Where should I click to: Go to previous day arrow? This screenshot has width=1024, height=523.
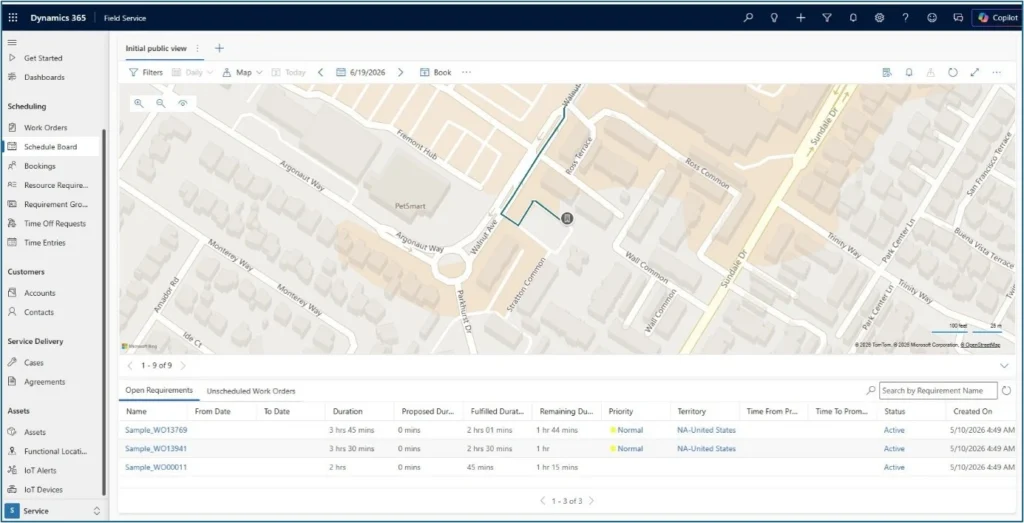click(x=320, y=72)
